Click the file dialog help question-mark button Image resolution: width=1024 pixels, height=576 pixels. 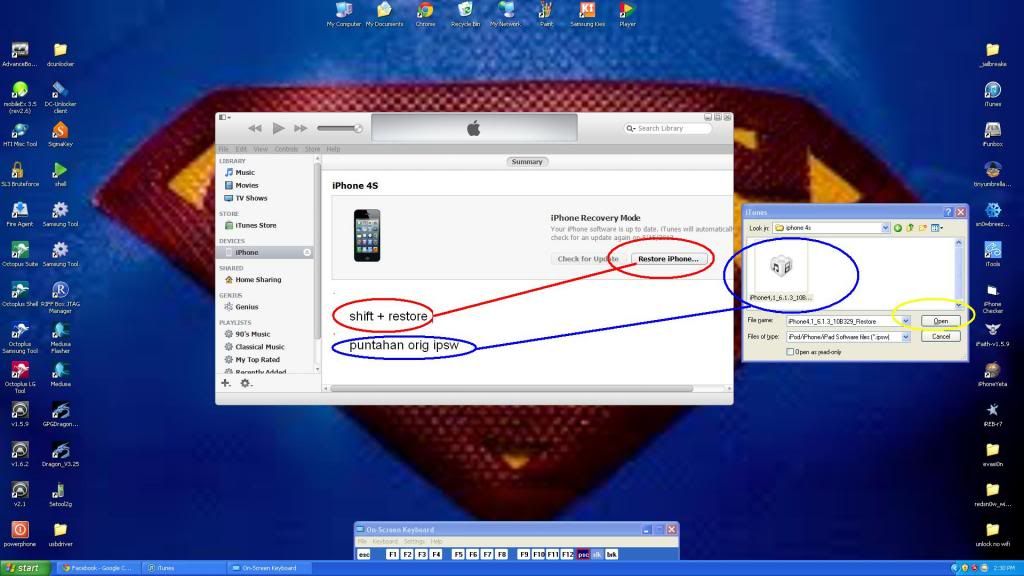click(x=948, y=212)
